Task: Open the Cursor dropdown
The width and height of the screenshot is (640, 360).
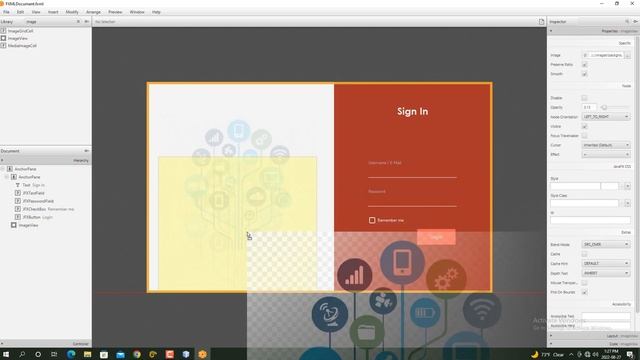Action: [606, 145]
